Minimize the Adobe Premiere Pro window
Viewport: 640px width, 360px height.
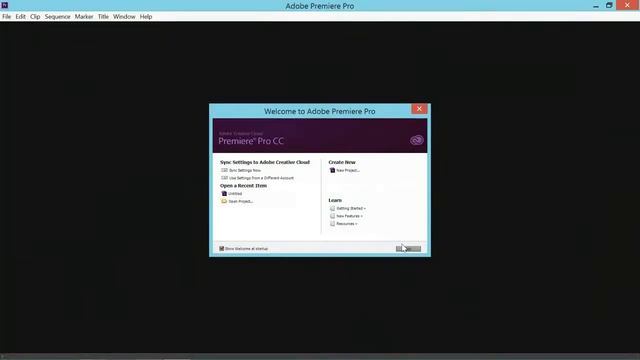(596, 6)
